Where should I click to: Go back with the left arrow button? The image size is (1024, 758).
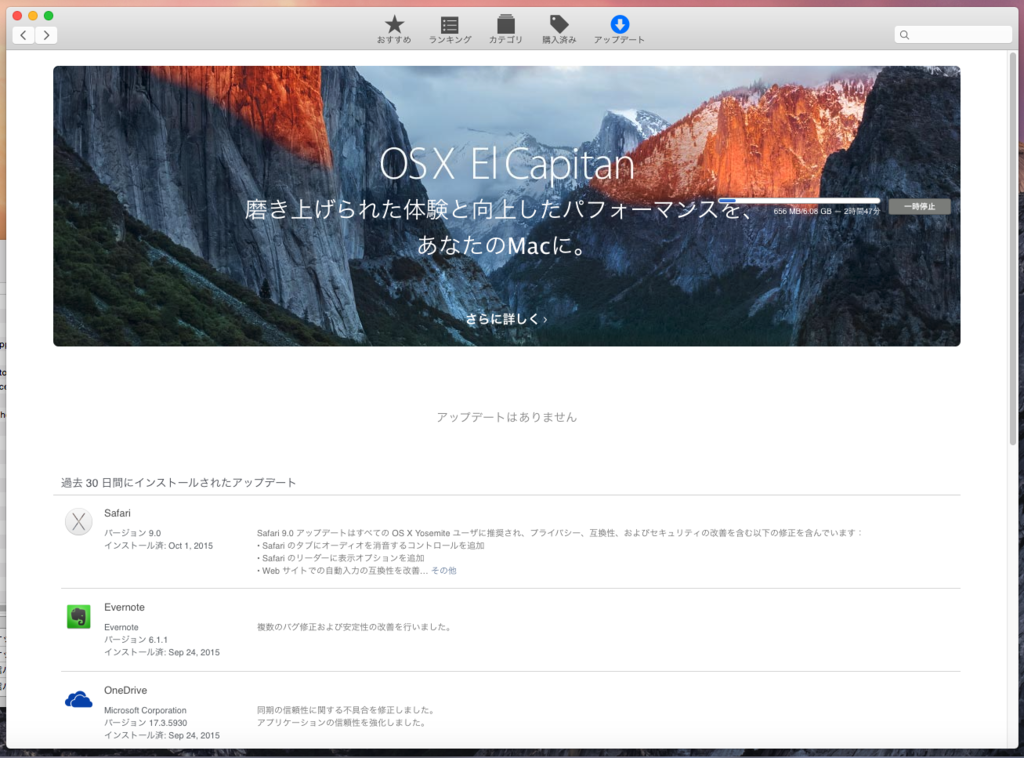24,35
